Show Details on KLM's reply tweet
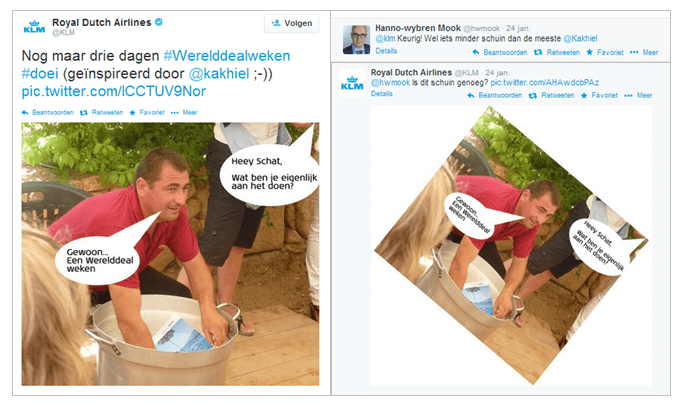Image resolution: width=680 pixels, height=405 pixels. pyautogui.click(x=382, y=94)
